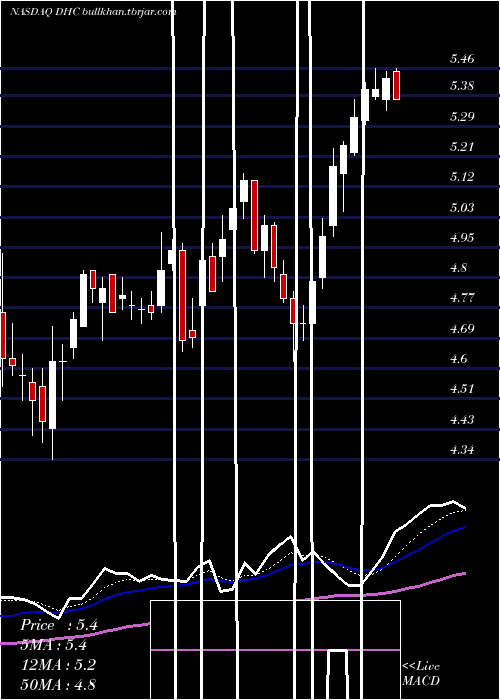This screenshot has width=500, height=700.
Task: Click the 4.43 price axis label
Action: pos(462,420)
